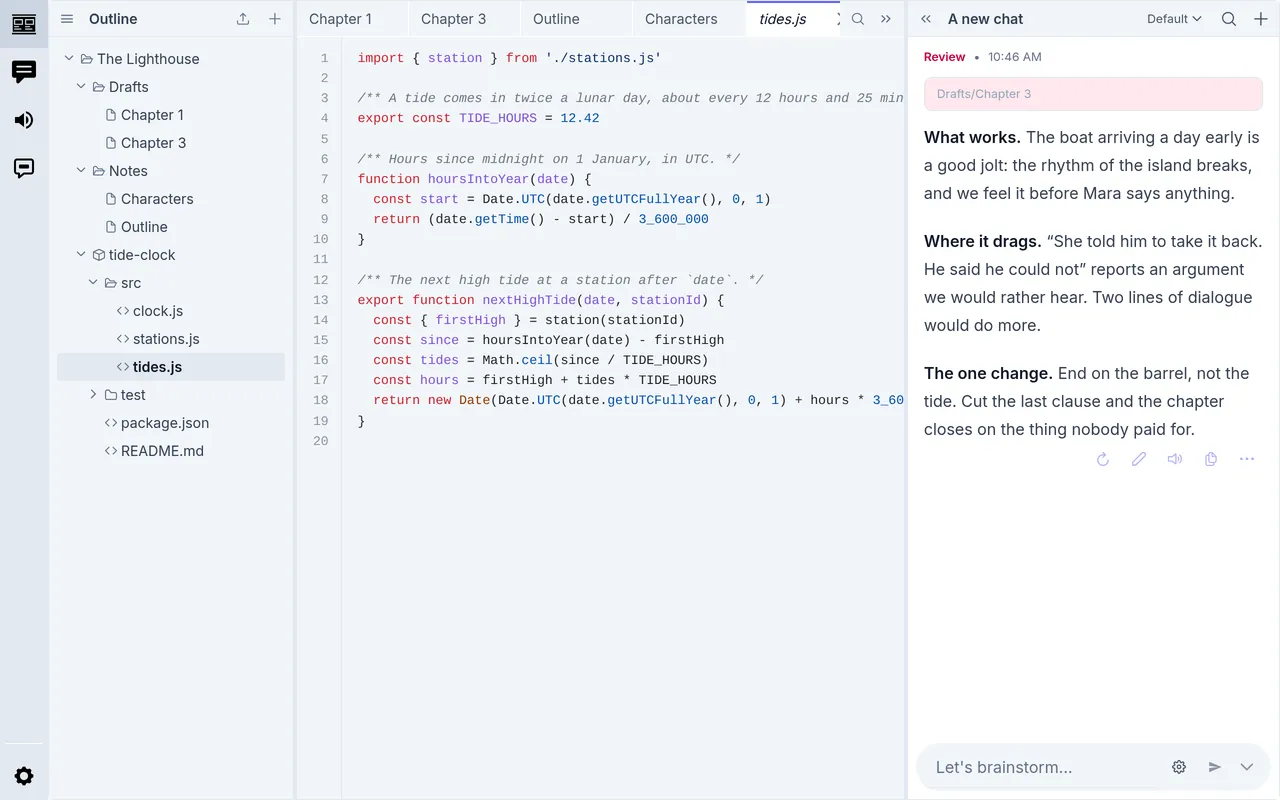Expand the test folder
This screenshot has width=1280, height=800.
(x=93, y=395)
